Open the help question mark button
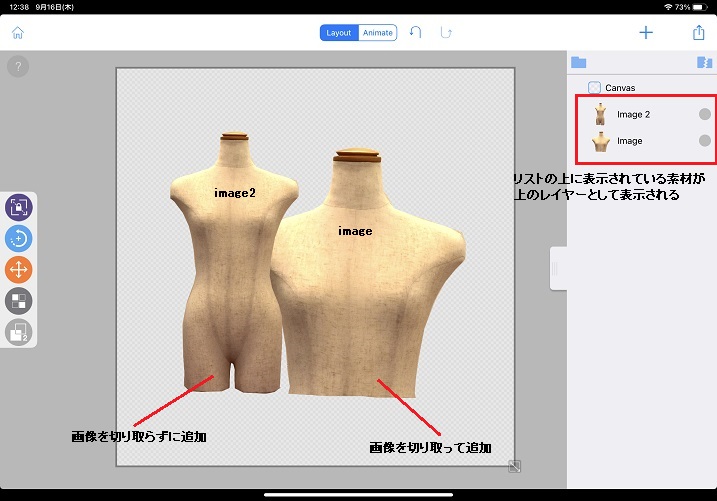 [18, 67]
